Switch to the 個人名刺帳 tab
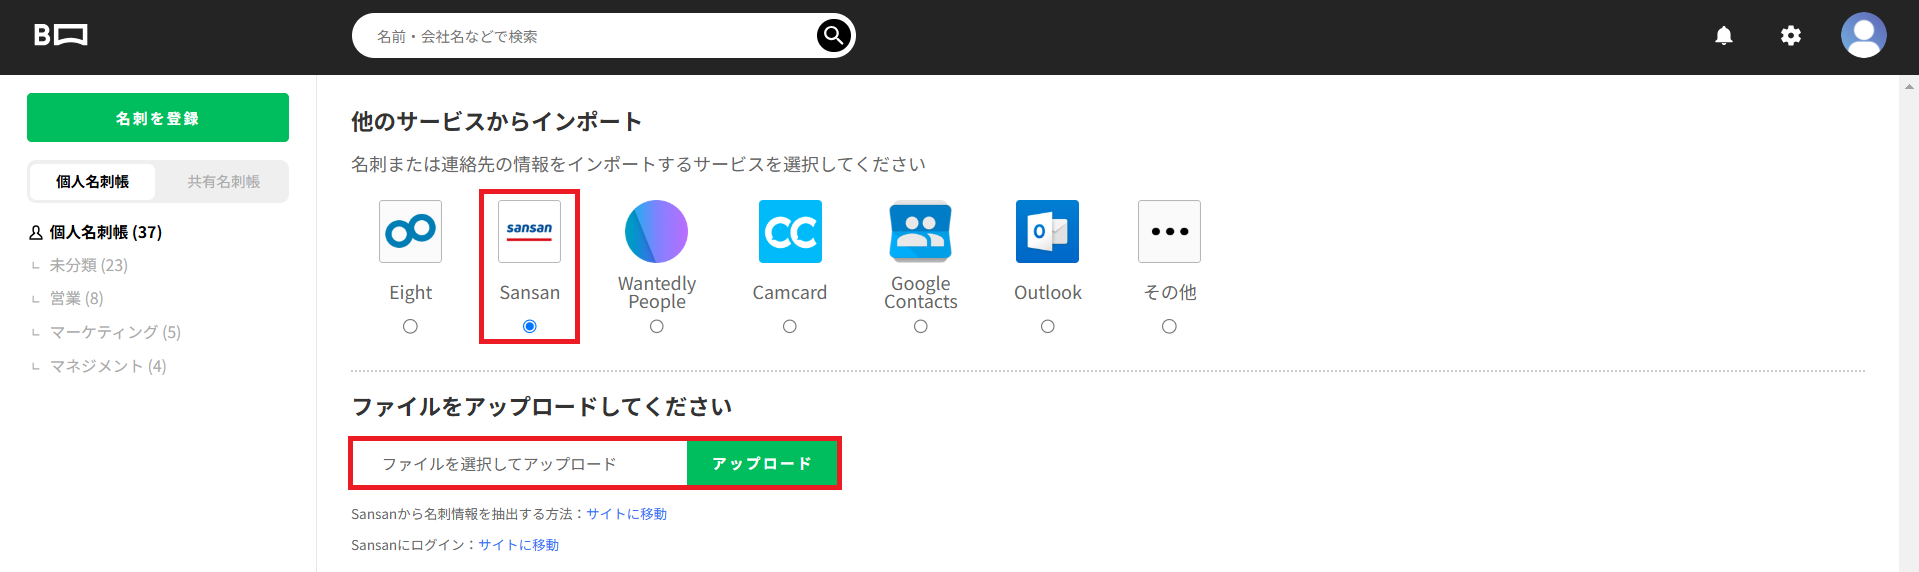1919x572 pixels. [x=92, y=182]
